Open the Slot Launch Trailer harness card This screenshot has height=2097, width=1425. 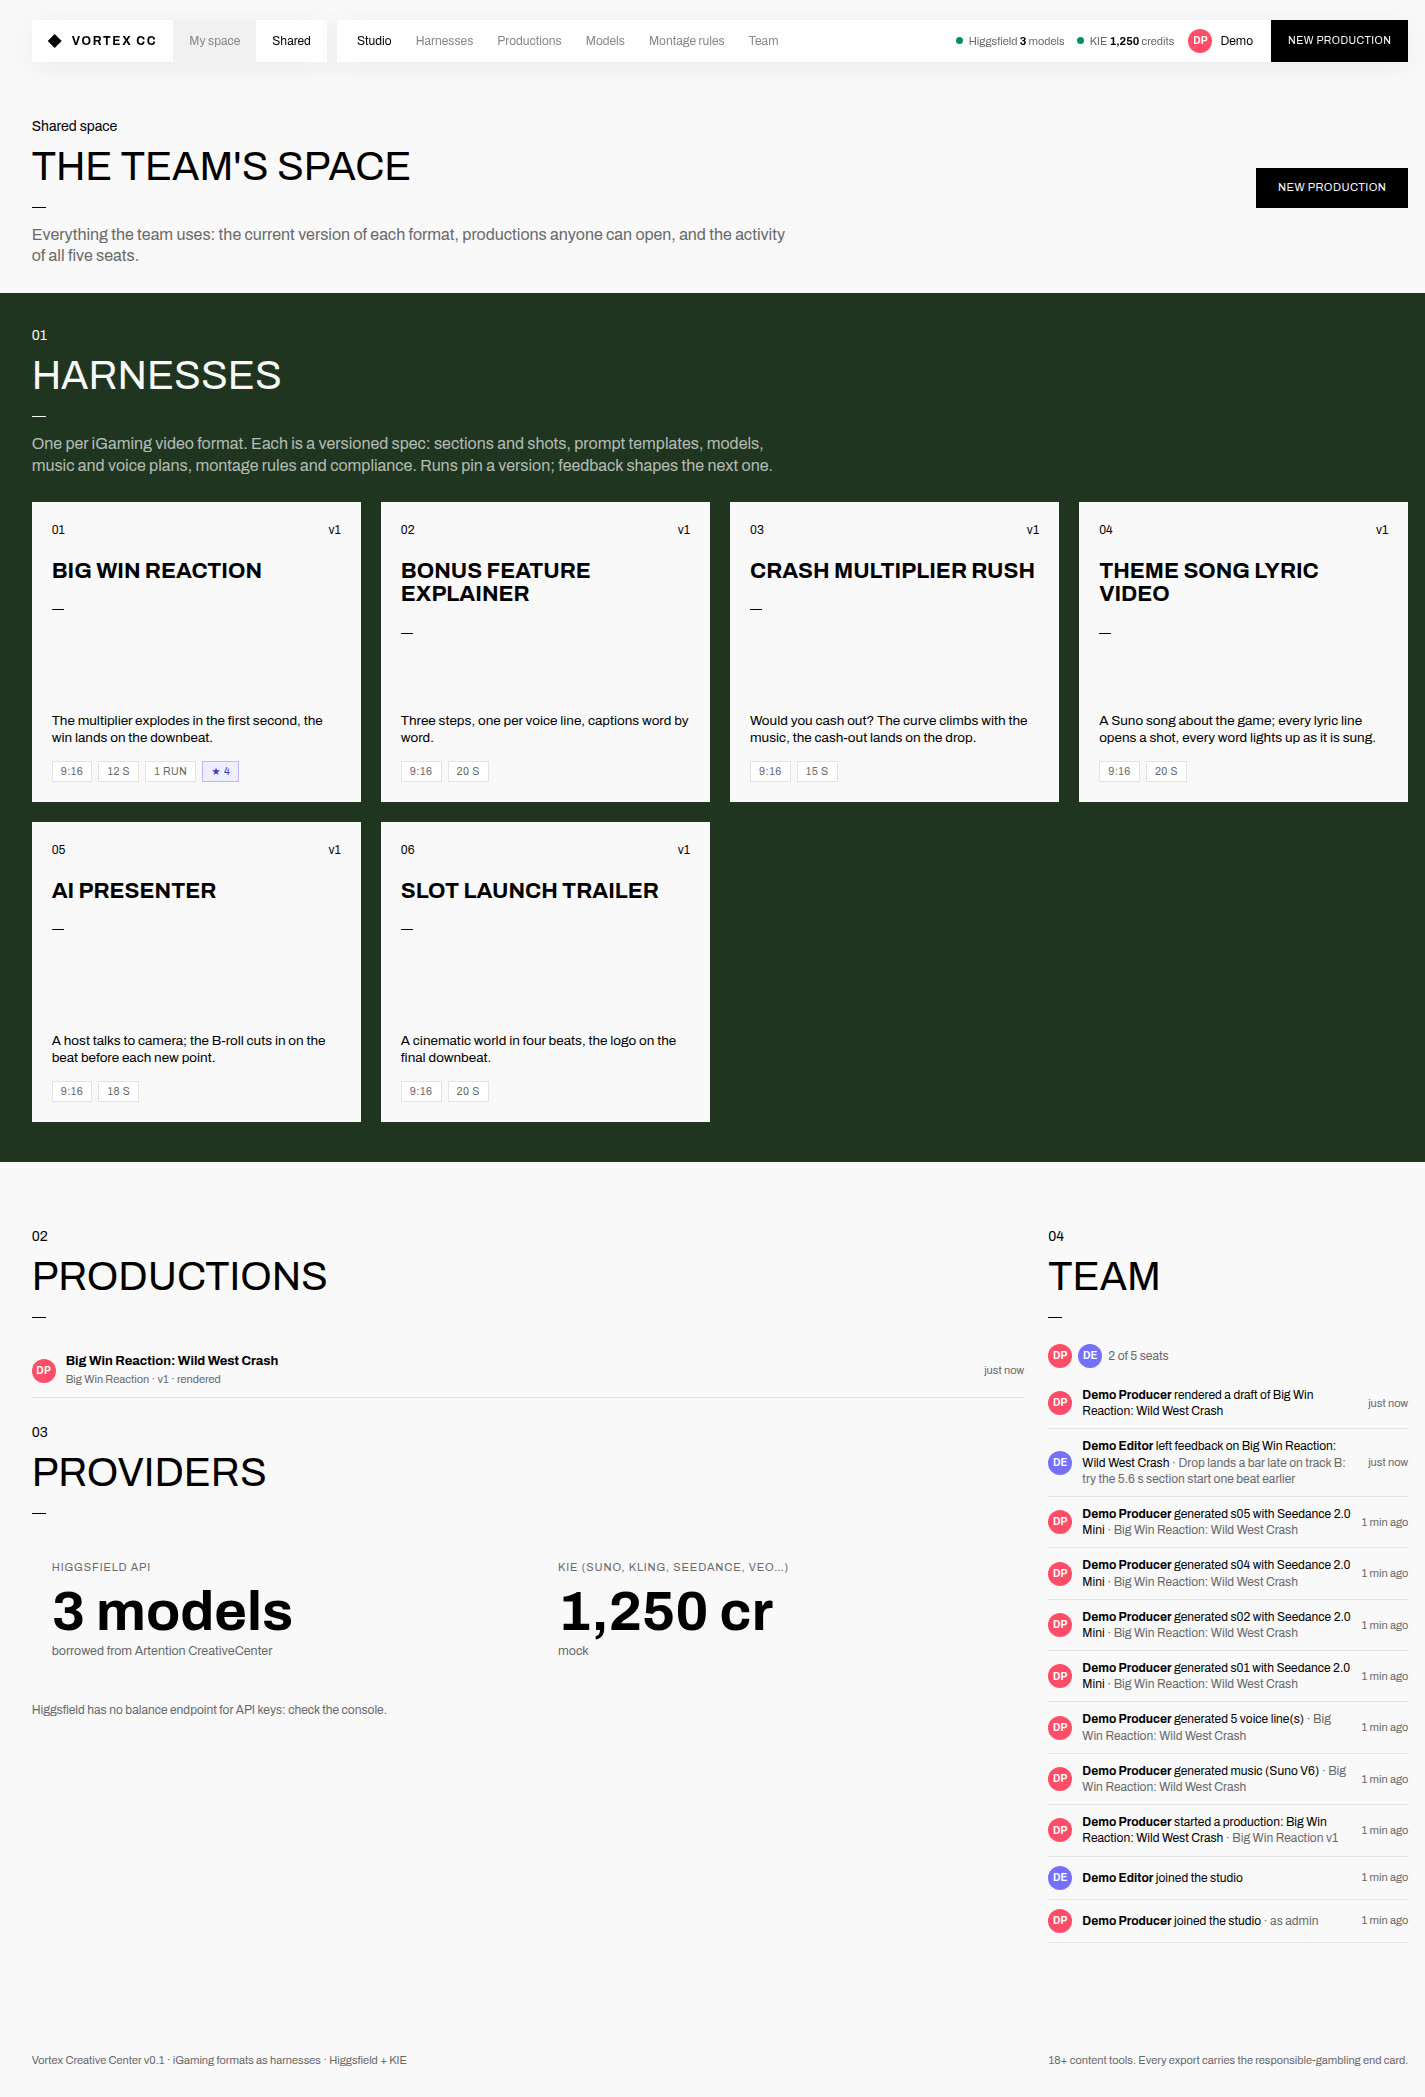click(x=545, y=972)
